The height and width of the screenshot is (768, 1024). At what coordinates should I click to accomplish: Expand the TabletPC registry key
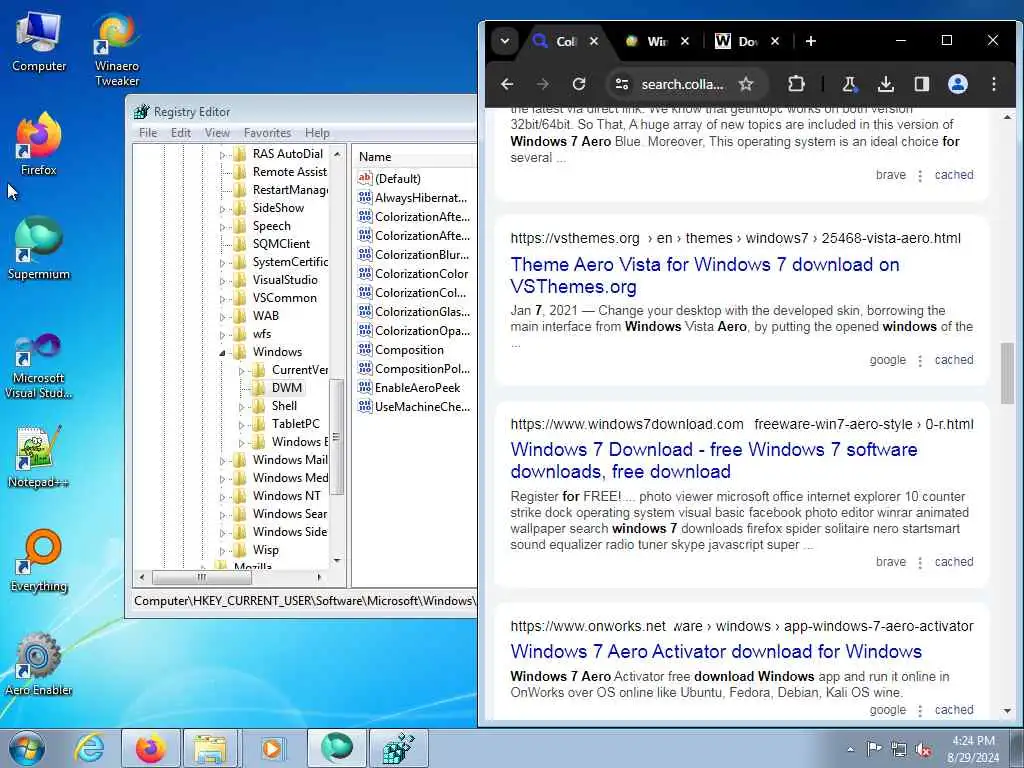[x=241, y=425]
